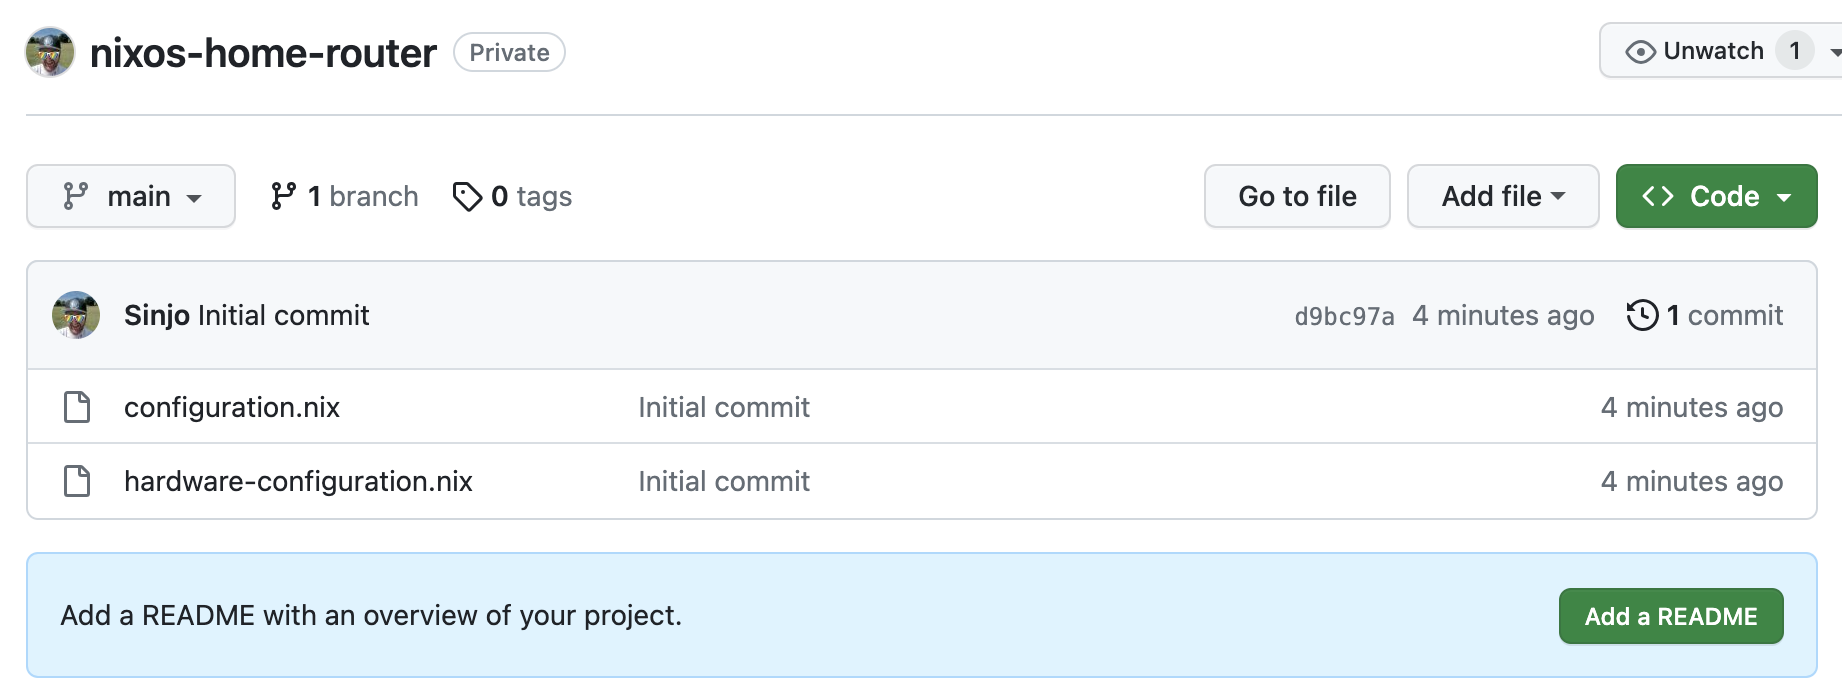Click Sinjo's avatar in the commit row
Viewport: 1842px width, 700px height.
76,315
